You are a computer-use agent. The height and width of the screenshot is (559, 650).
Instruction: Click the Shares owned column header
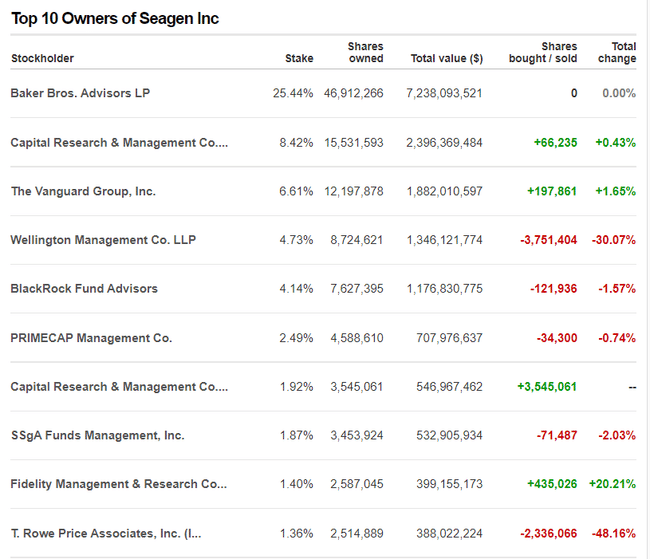[x=365, y=52]
